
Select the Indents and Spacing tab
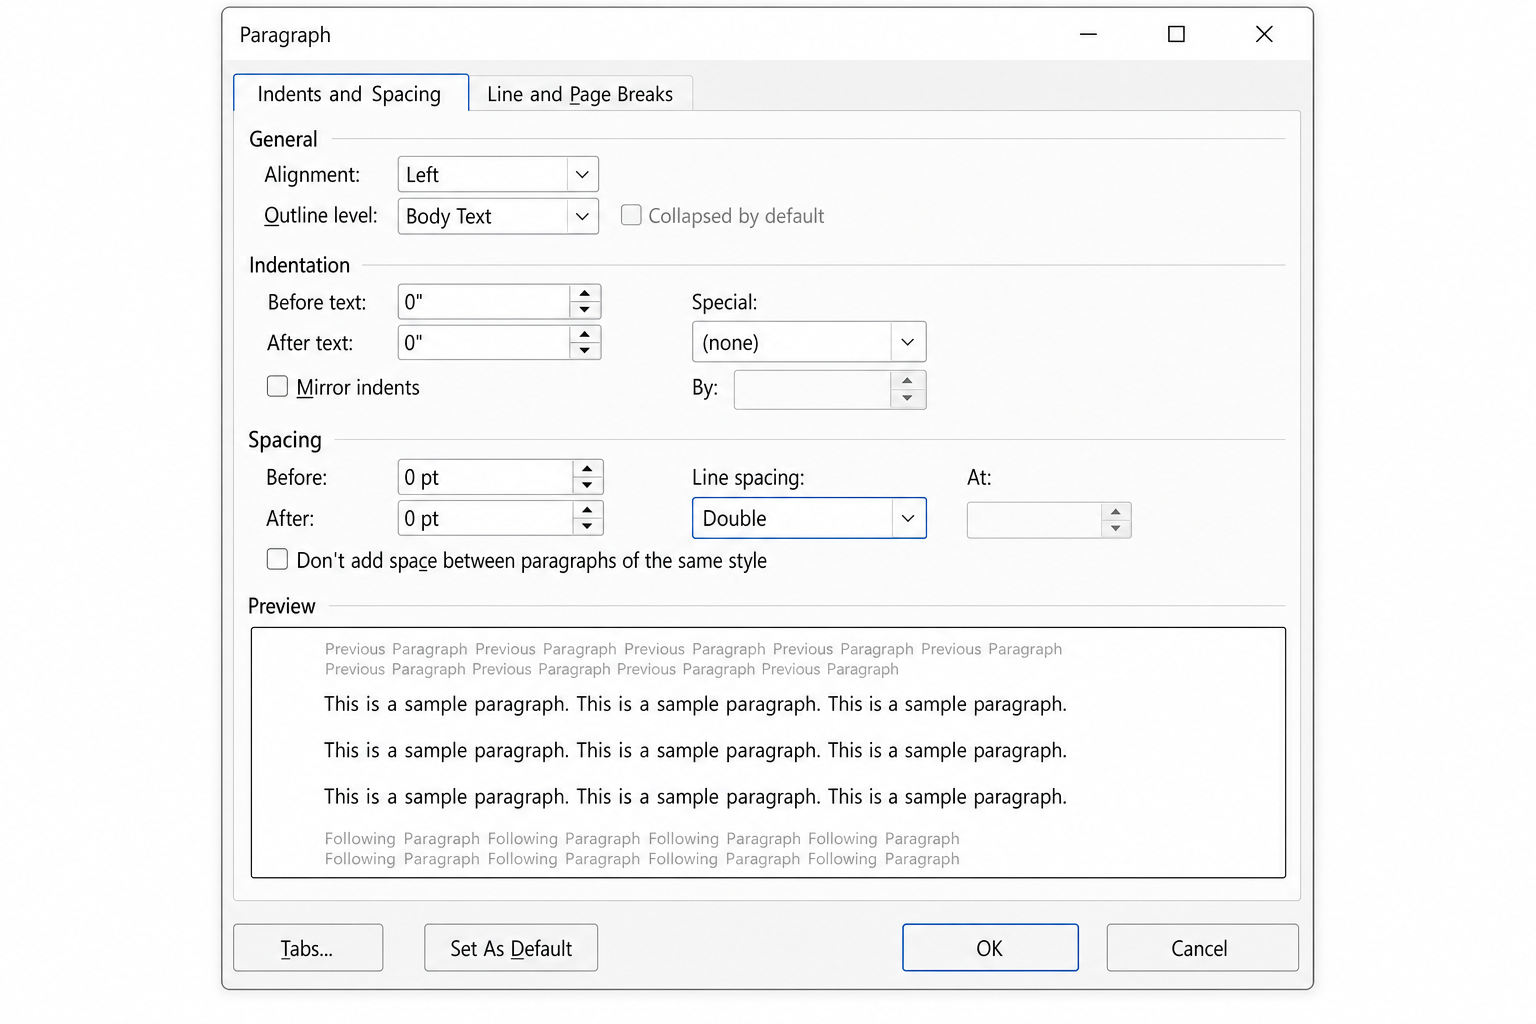[350, 93]
